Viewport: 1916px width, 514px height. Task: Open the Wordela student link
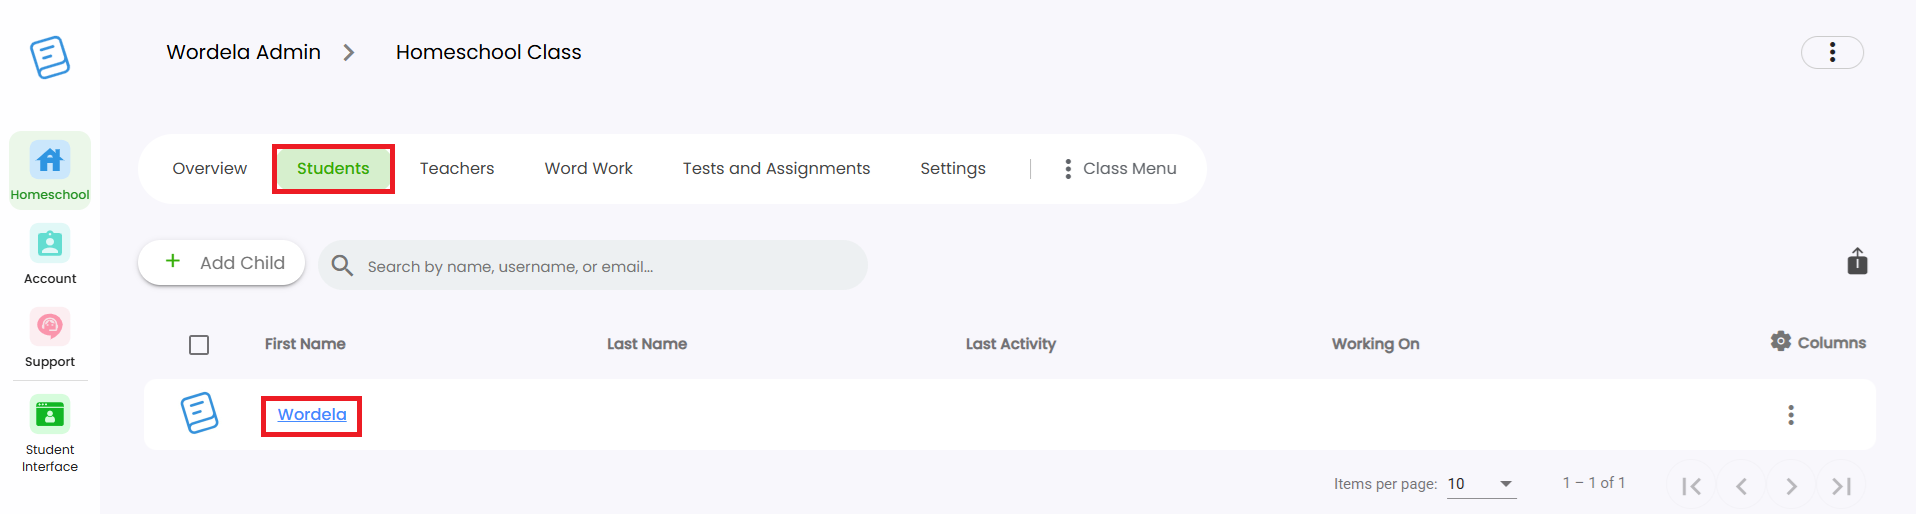click(312, 415)
